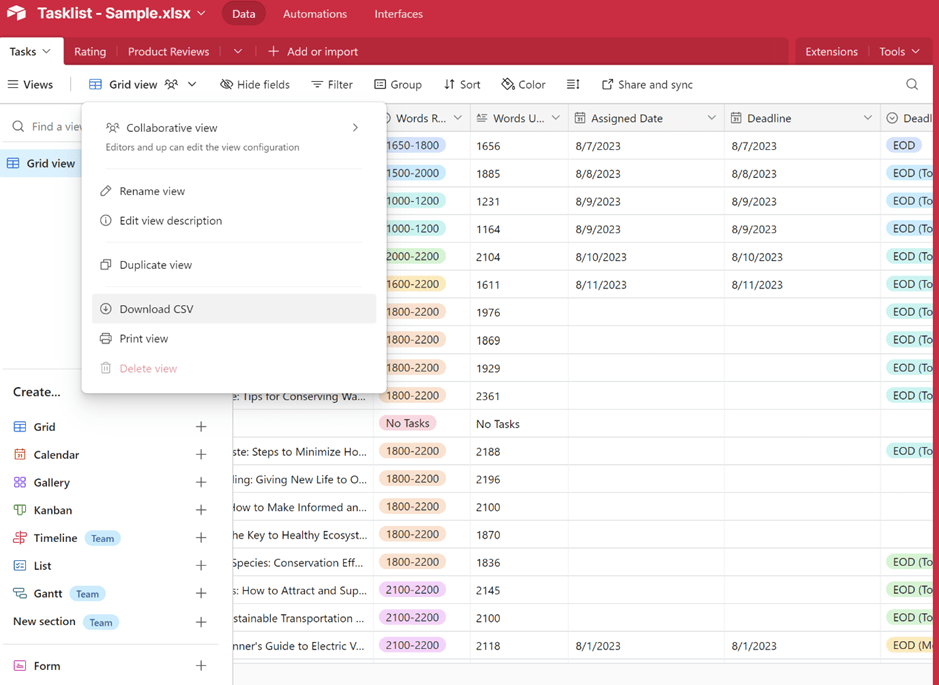939x685 pixels.
Task: Click the Timeline view icon in the sidebar
Action: [x=21, y=537]
